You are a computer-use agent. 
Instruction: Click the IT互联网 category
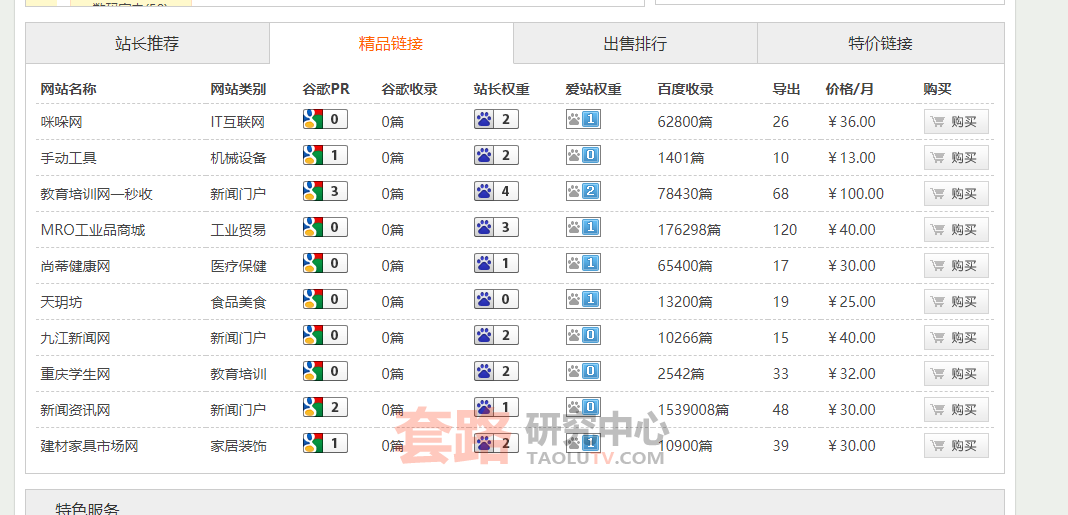[238, 123]
